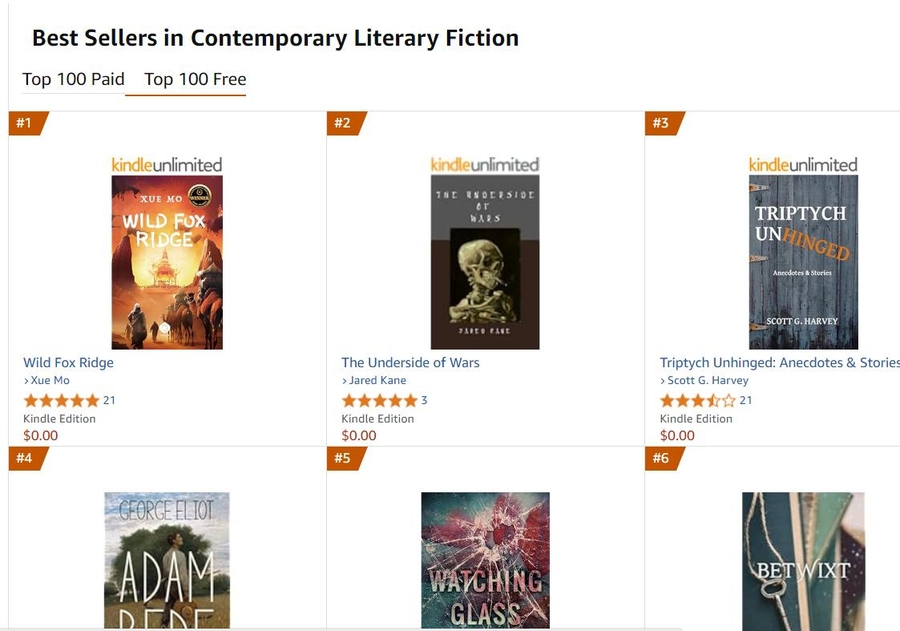This screenshot has height=631, width=900.
Task: Open the Watching Glass book cover
Action: pyautogui.click(x=485, y=560)
